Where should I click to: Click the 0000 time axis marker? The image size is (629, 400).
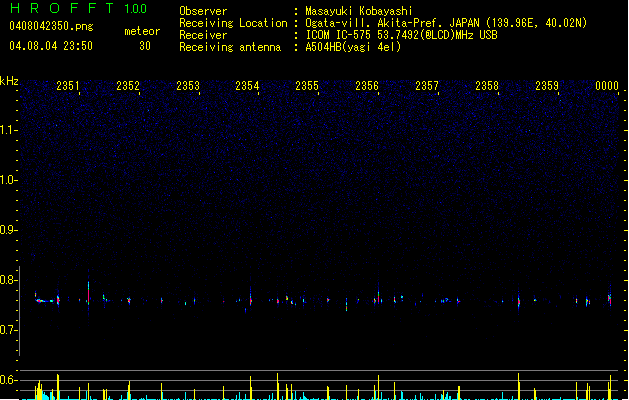coord(607,86)
